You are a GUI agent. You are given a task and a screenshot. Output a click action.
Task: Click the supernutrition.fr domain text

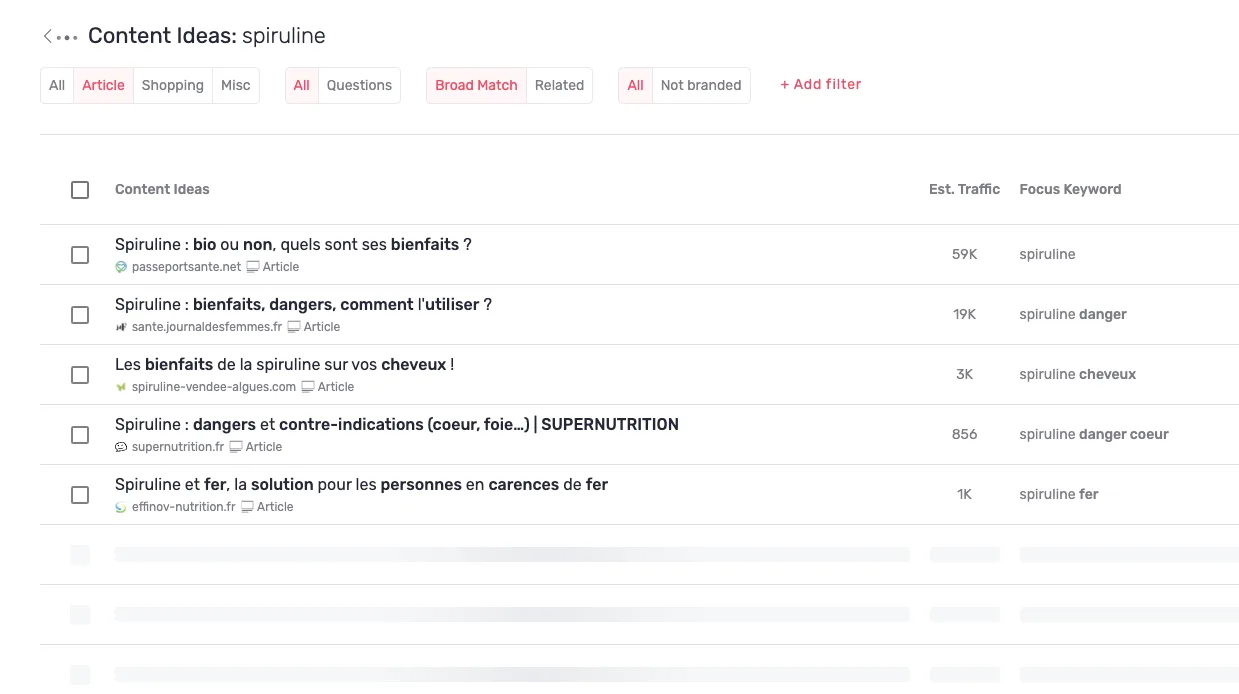point(178,447)
